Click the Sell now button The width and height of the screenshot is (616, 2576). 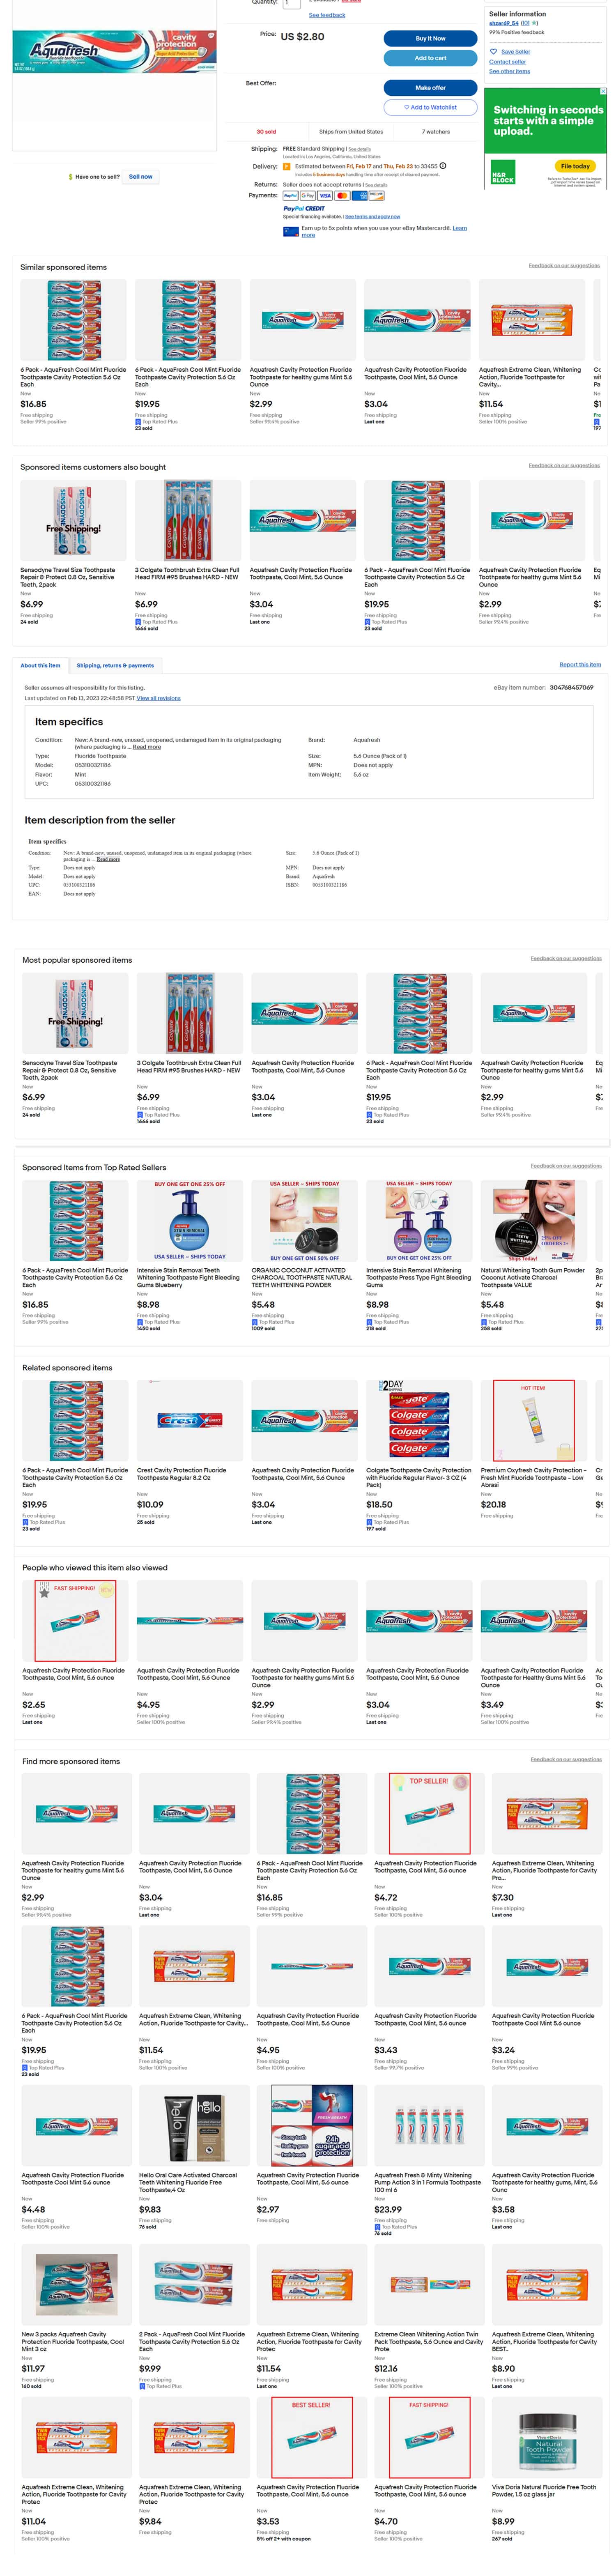[x=141, y=176]
